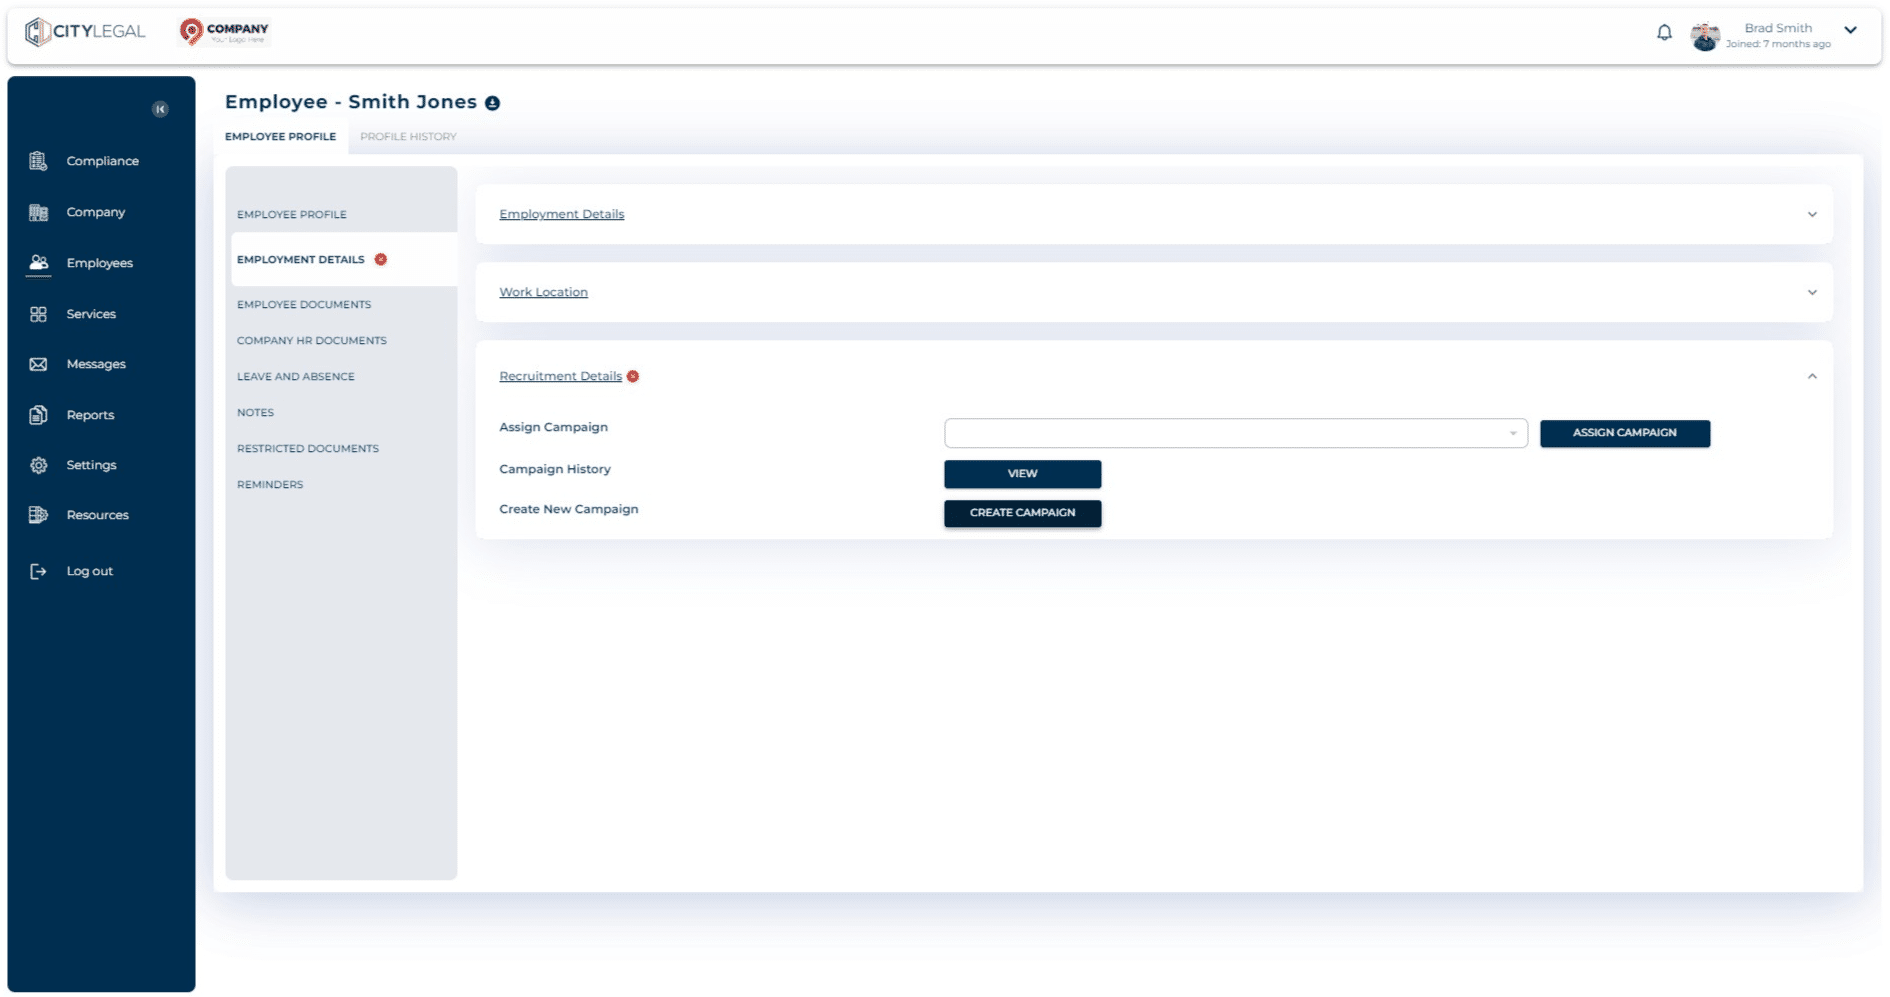Click the 'Joined: 7 months ago' text

[1778, 44]
